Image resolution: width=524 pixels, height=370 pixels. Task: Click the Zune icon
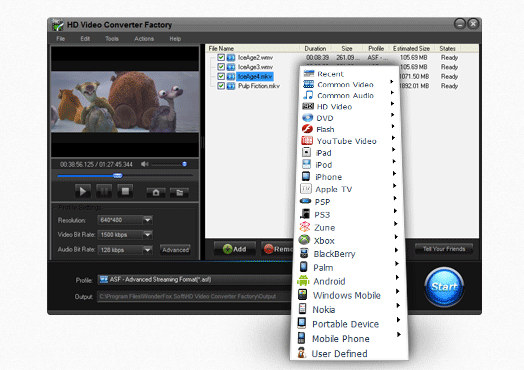click(x=304, y=227)
